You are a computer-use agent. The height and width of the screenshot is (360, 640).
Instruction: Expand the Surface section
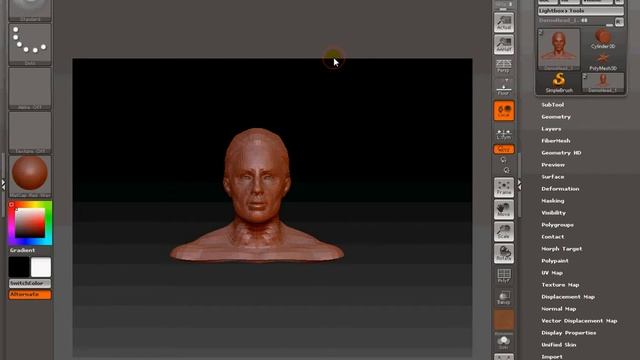pyautogui.click(x=553, y=177)
